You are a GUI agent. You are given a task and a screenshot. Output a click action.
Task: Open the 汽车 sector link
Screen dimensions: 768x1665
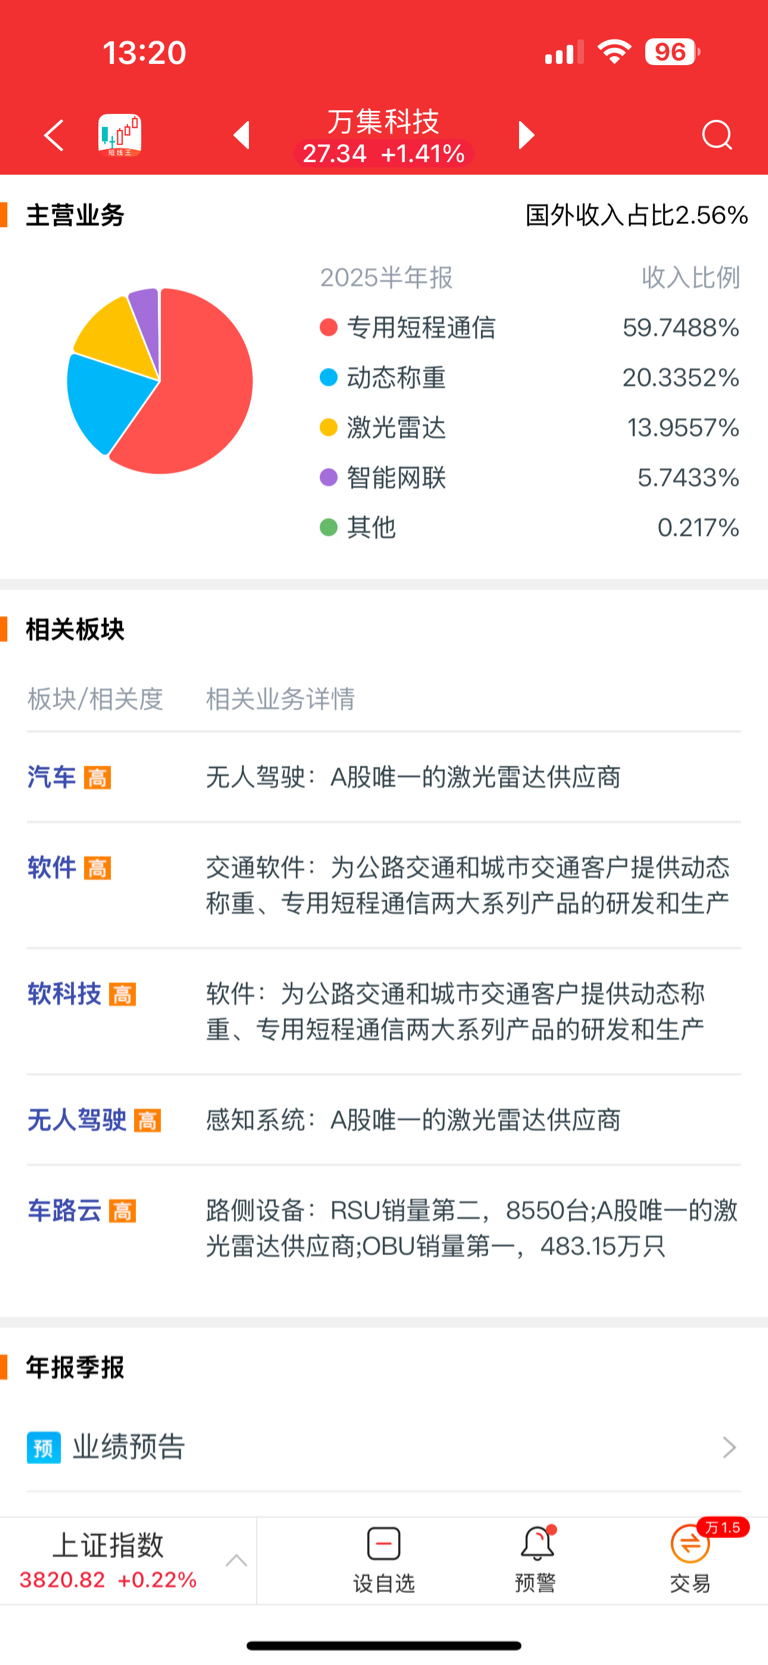coord(52,777)
